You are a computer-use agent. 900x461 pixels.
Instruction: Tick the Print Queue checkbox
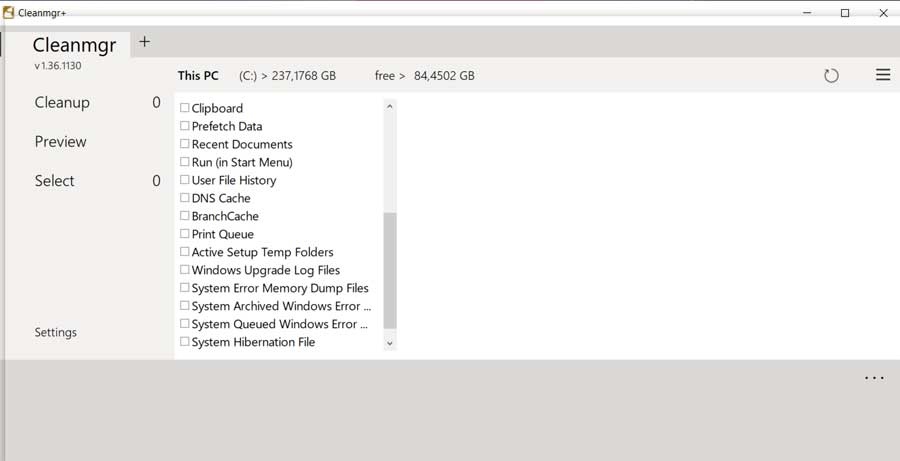pyautogui.click(x=184, y=233)
